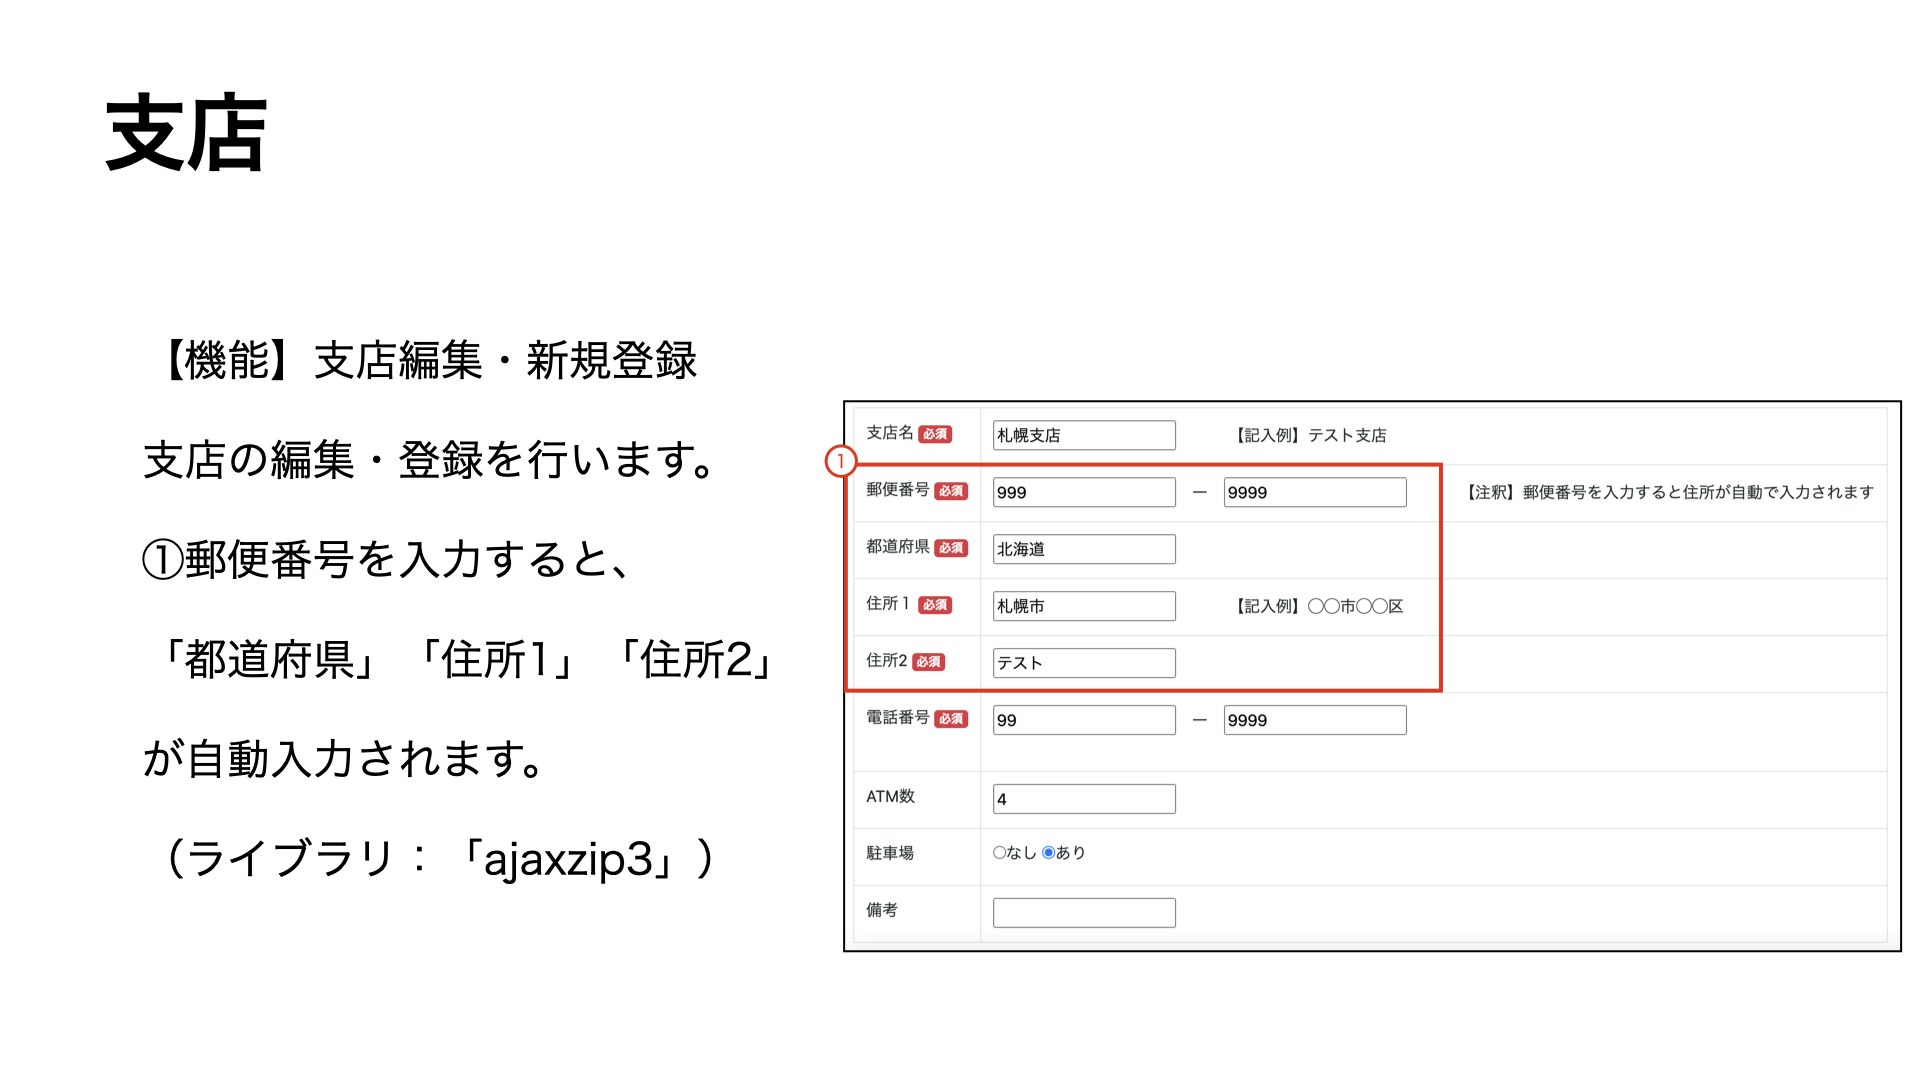The height and width of the screenshot is (1080, 1920).
Task: Click the 必須 badge beside 住所2
Action: (929, 661)
